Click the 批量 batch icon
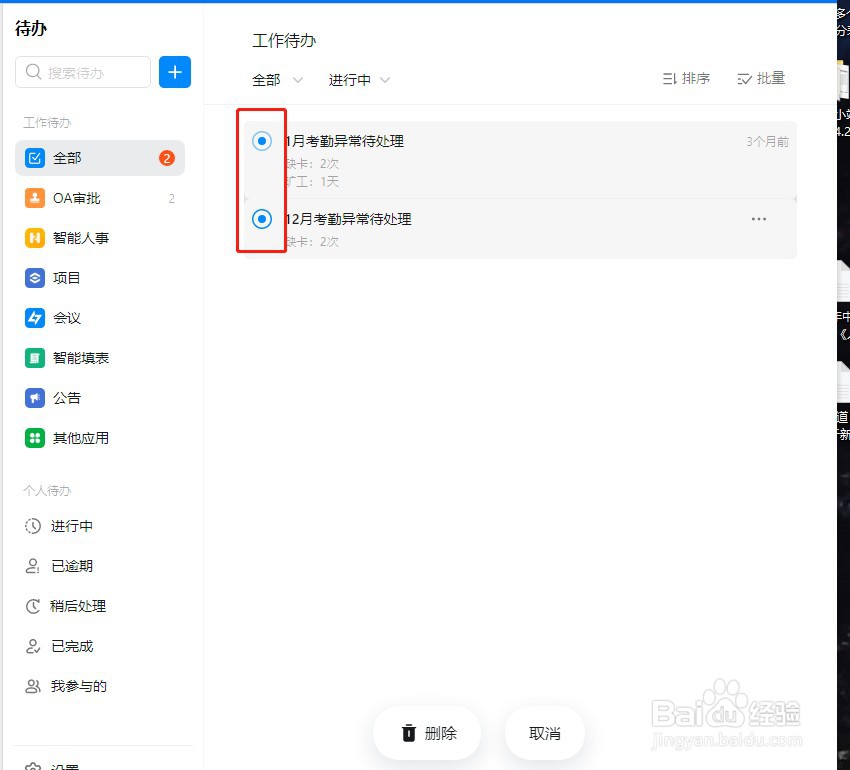850x770 pixels. click(x=744, y=79)
